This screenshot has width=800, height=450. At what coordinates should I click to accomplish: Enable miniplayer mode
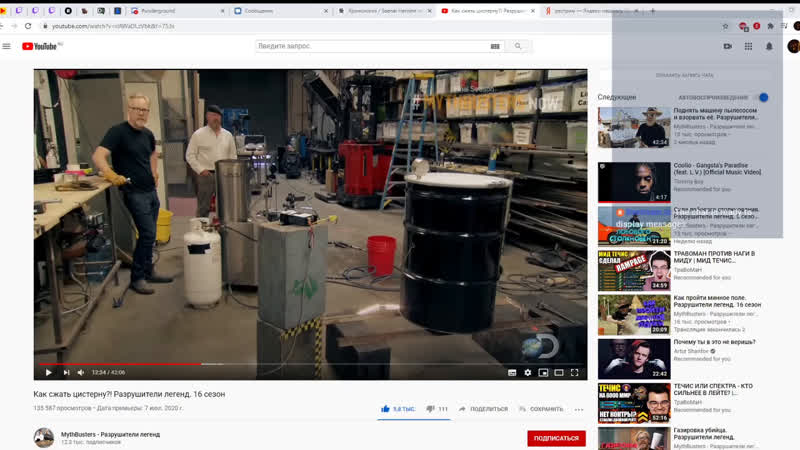pyautogui.click(x=543, y=372)
